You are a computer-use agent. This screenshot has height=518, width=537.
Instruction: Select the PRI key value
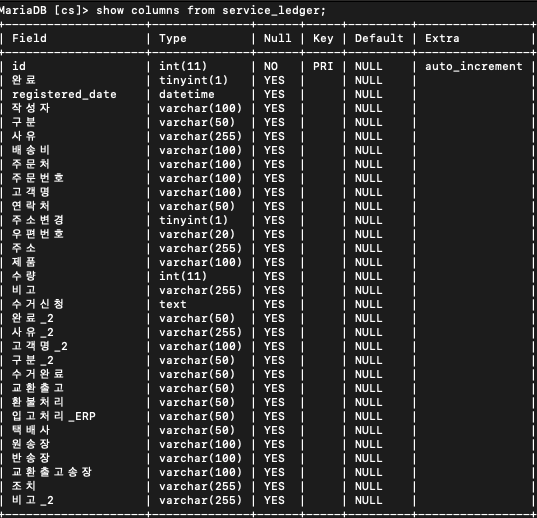point(323,66)
